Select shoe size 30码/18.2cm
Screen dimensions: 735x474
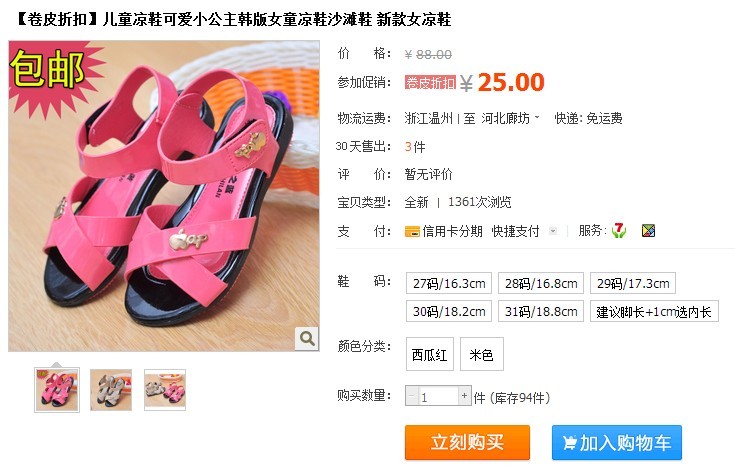tap(449, 311)
